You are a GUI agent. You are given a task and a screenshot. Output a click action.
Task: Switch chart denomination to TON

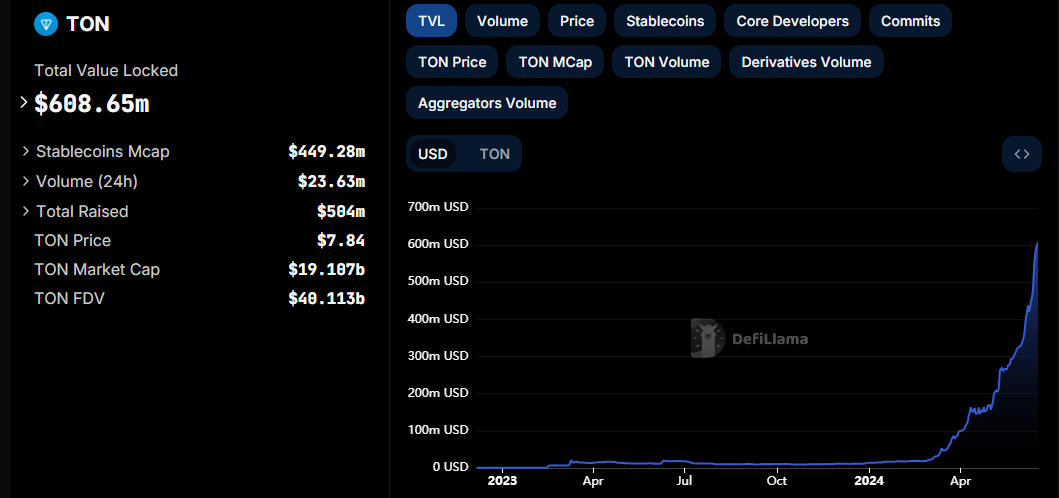coord(494,154)
